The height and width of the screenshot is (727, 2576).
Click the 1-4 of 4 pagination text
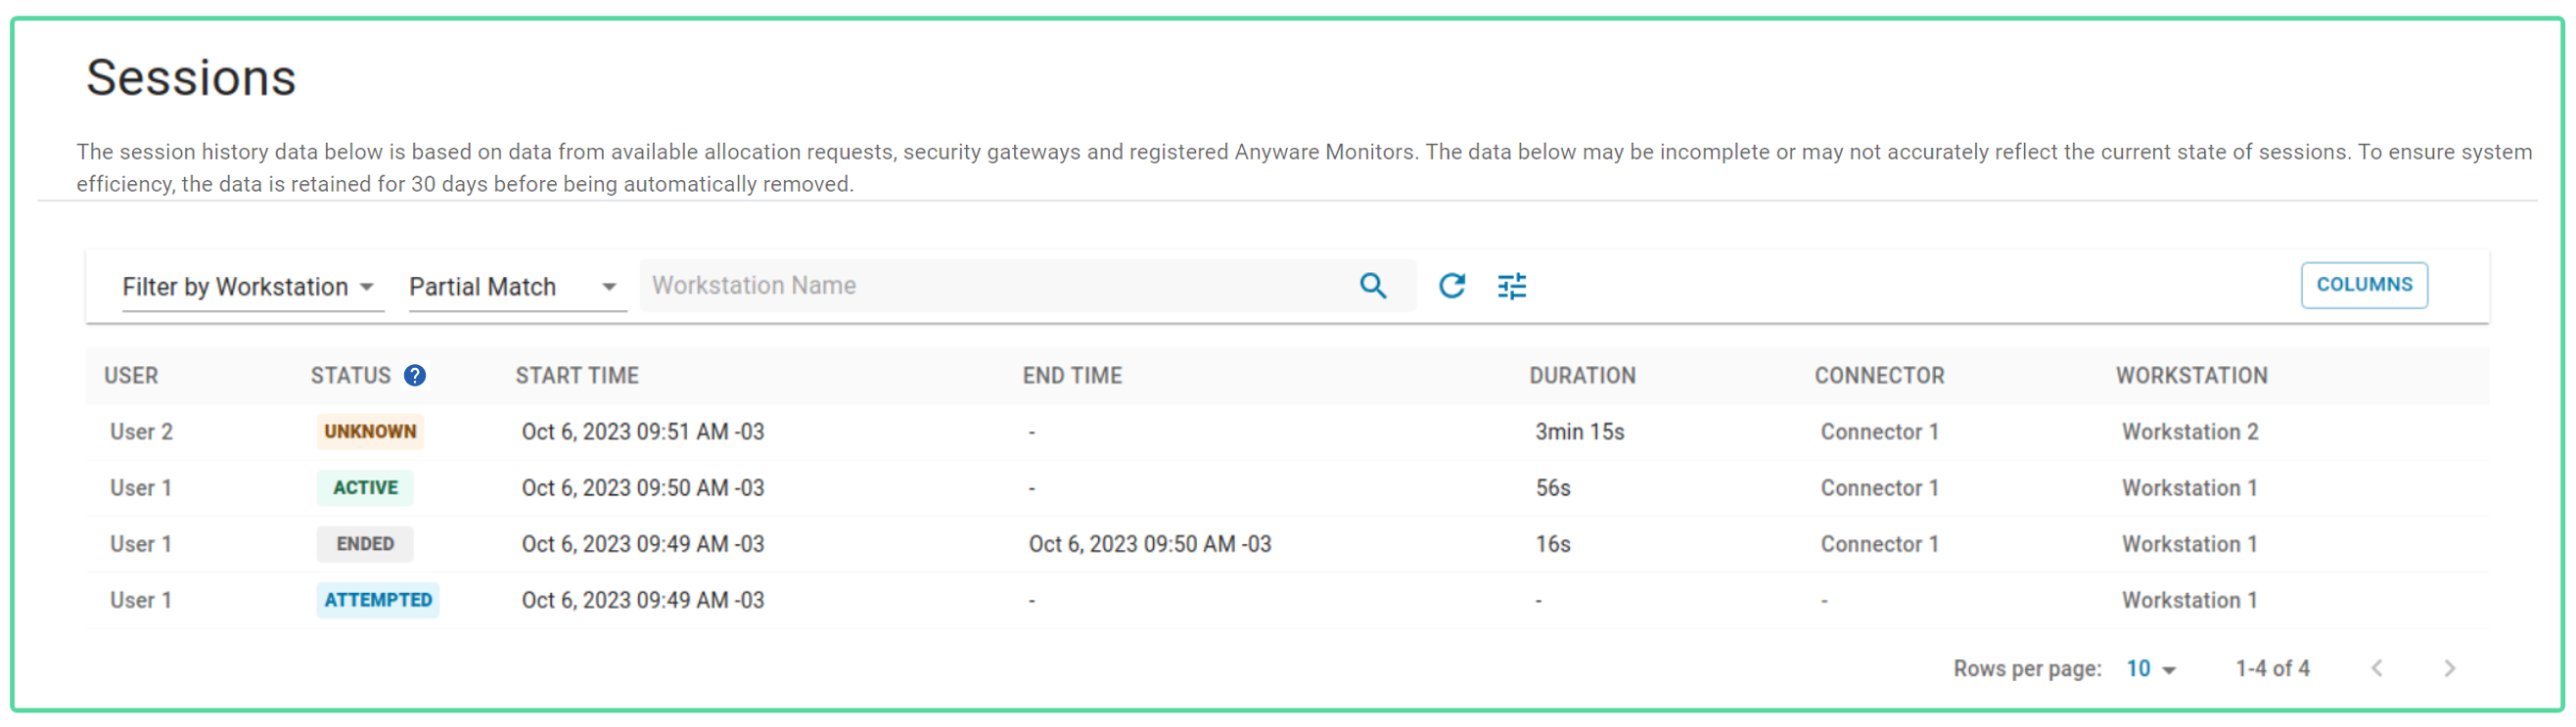click(2272, 669)
